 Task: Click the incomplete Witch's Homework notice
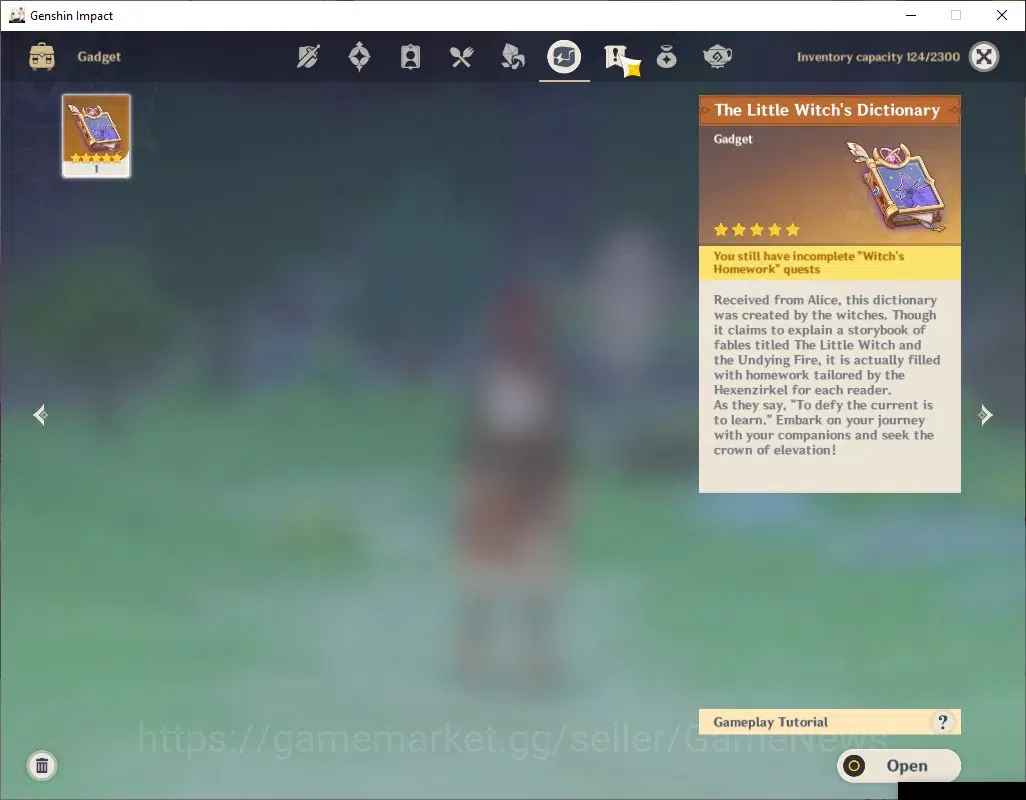[830, 263]
